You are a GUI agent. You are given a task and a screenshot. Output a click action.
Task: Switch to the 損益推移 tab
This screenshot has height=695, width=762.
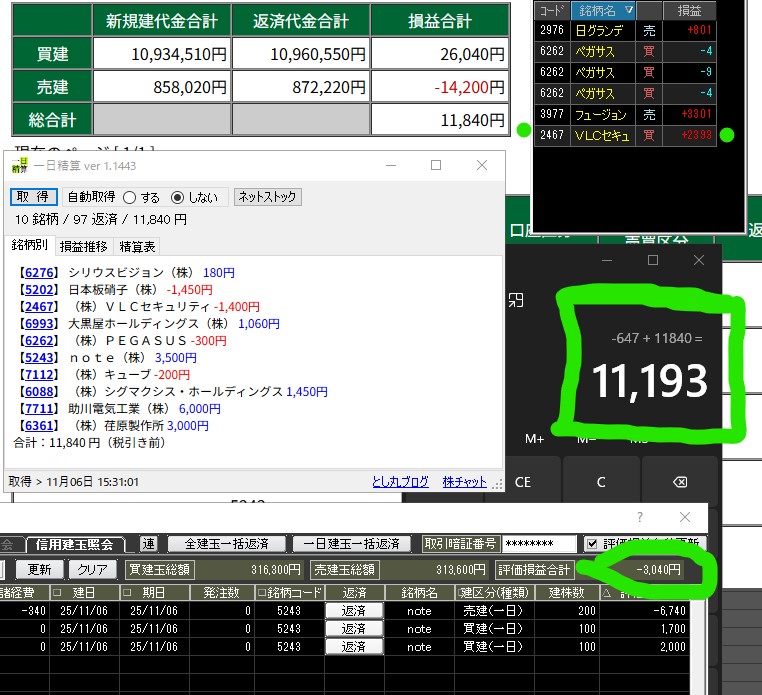[84, 246]
